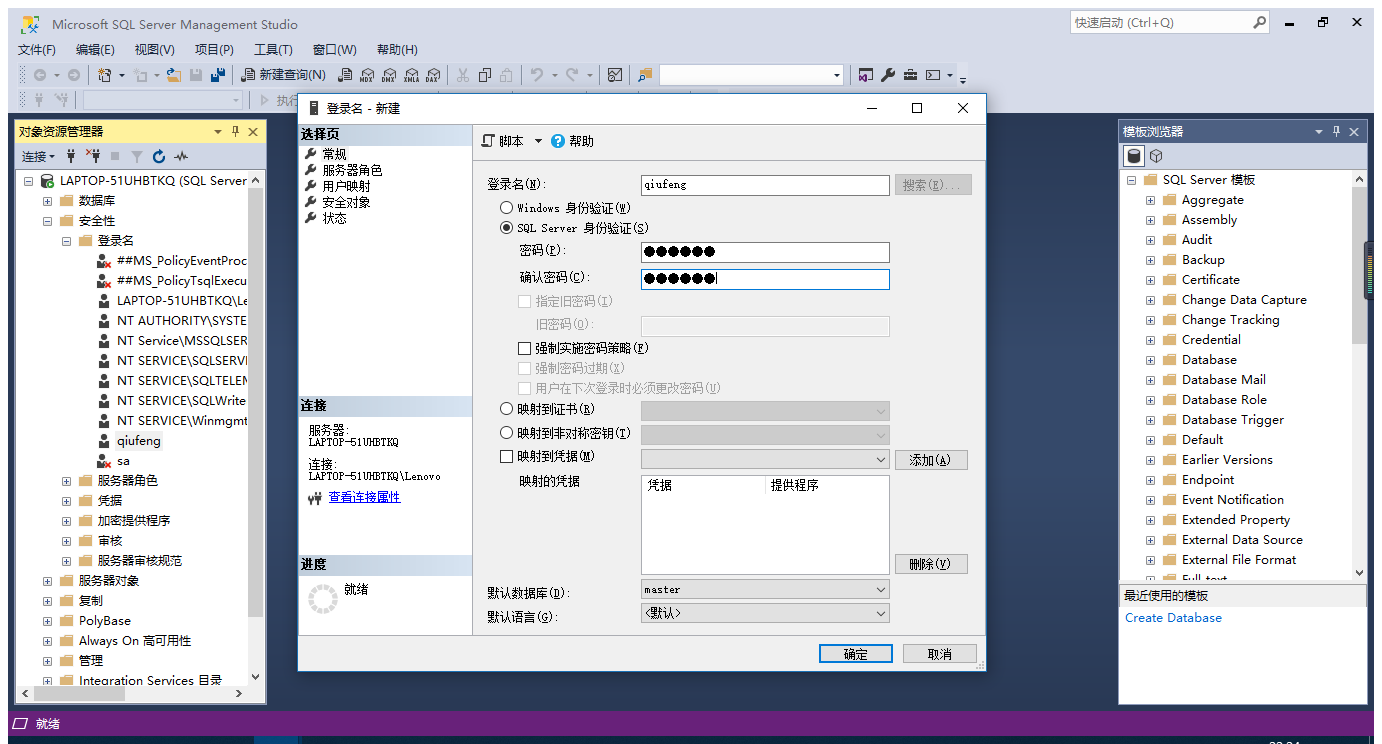Image resolution: width=1382 pixels, height=744 pixels.
Task: Click the 确定 button in the dialog
Action: click(855, 653)
